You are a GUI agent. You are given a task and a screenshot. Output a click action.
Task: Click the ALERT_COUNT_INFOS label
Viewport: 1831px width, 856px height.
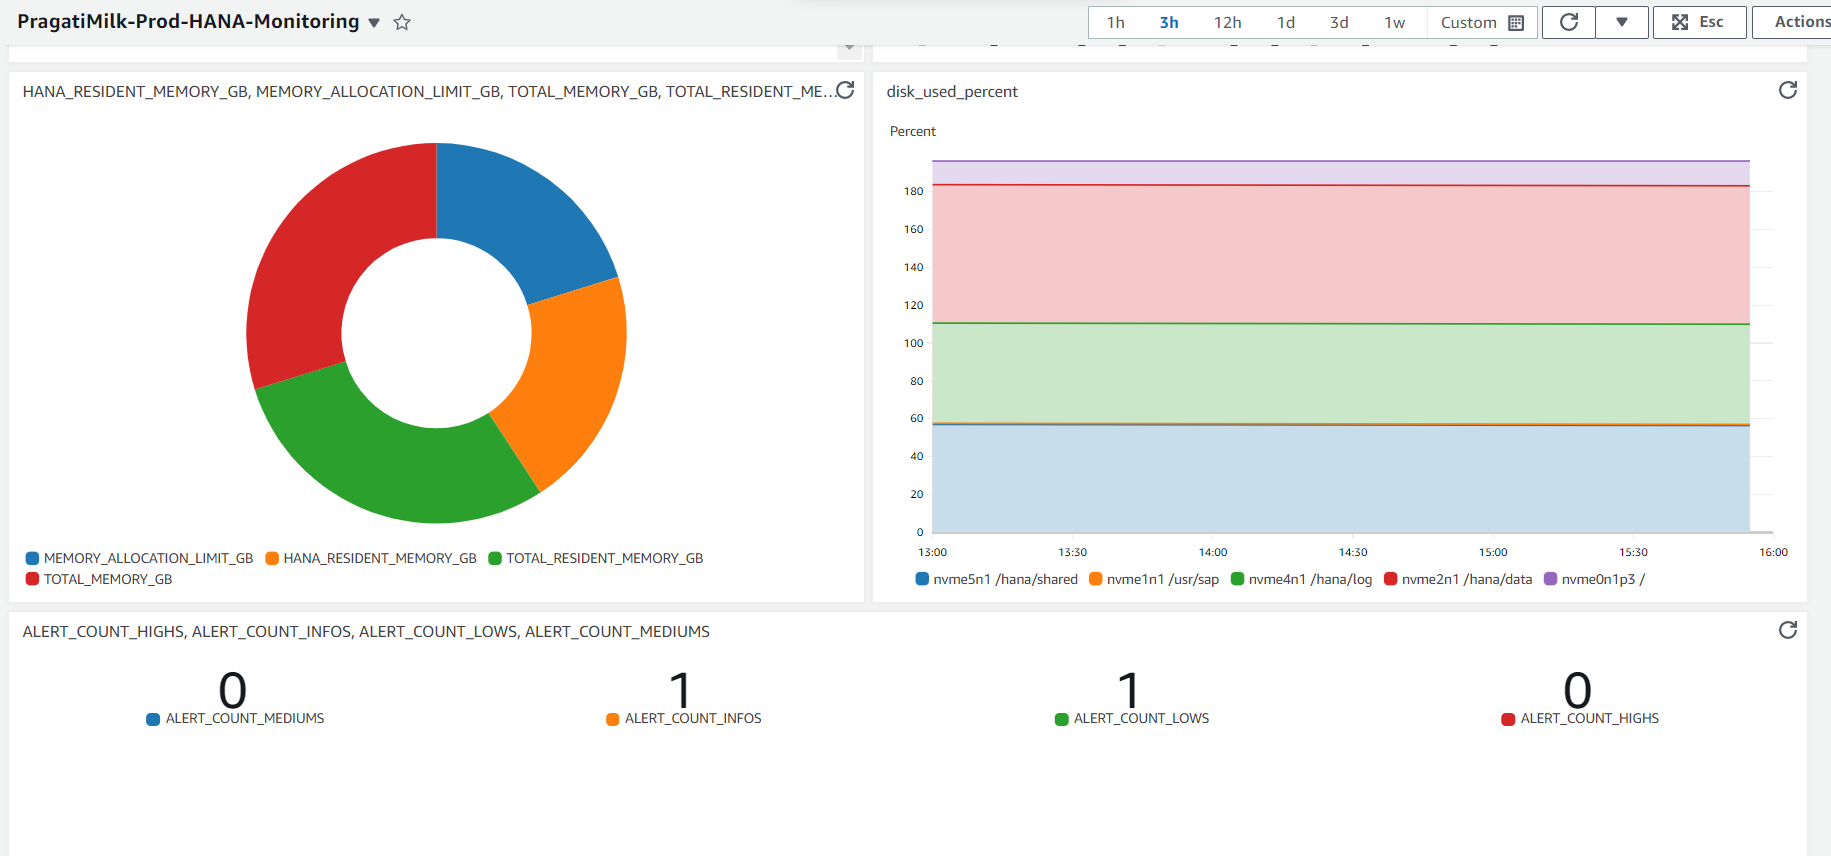click(x=693, y=718)
